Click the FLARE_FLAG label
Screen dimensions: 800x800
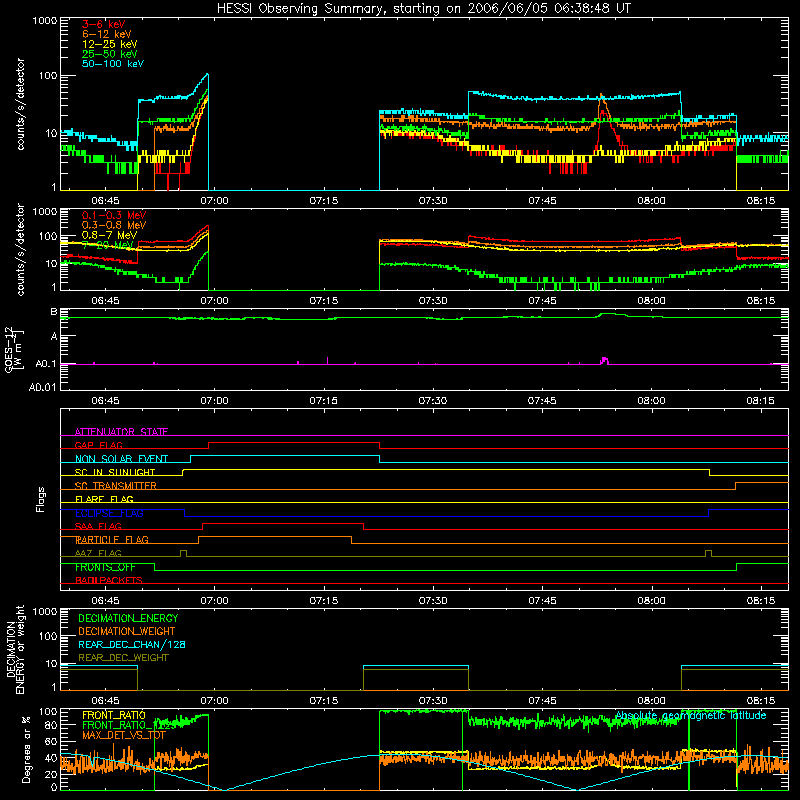tap(104, 499)
